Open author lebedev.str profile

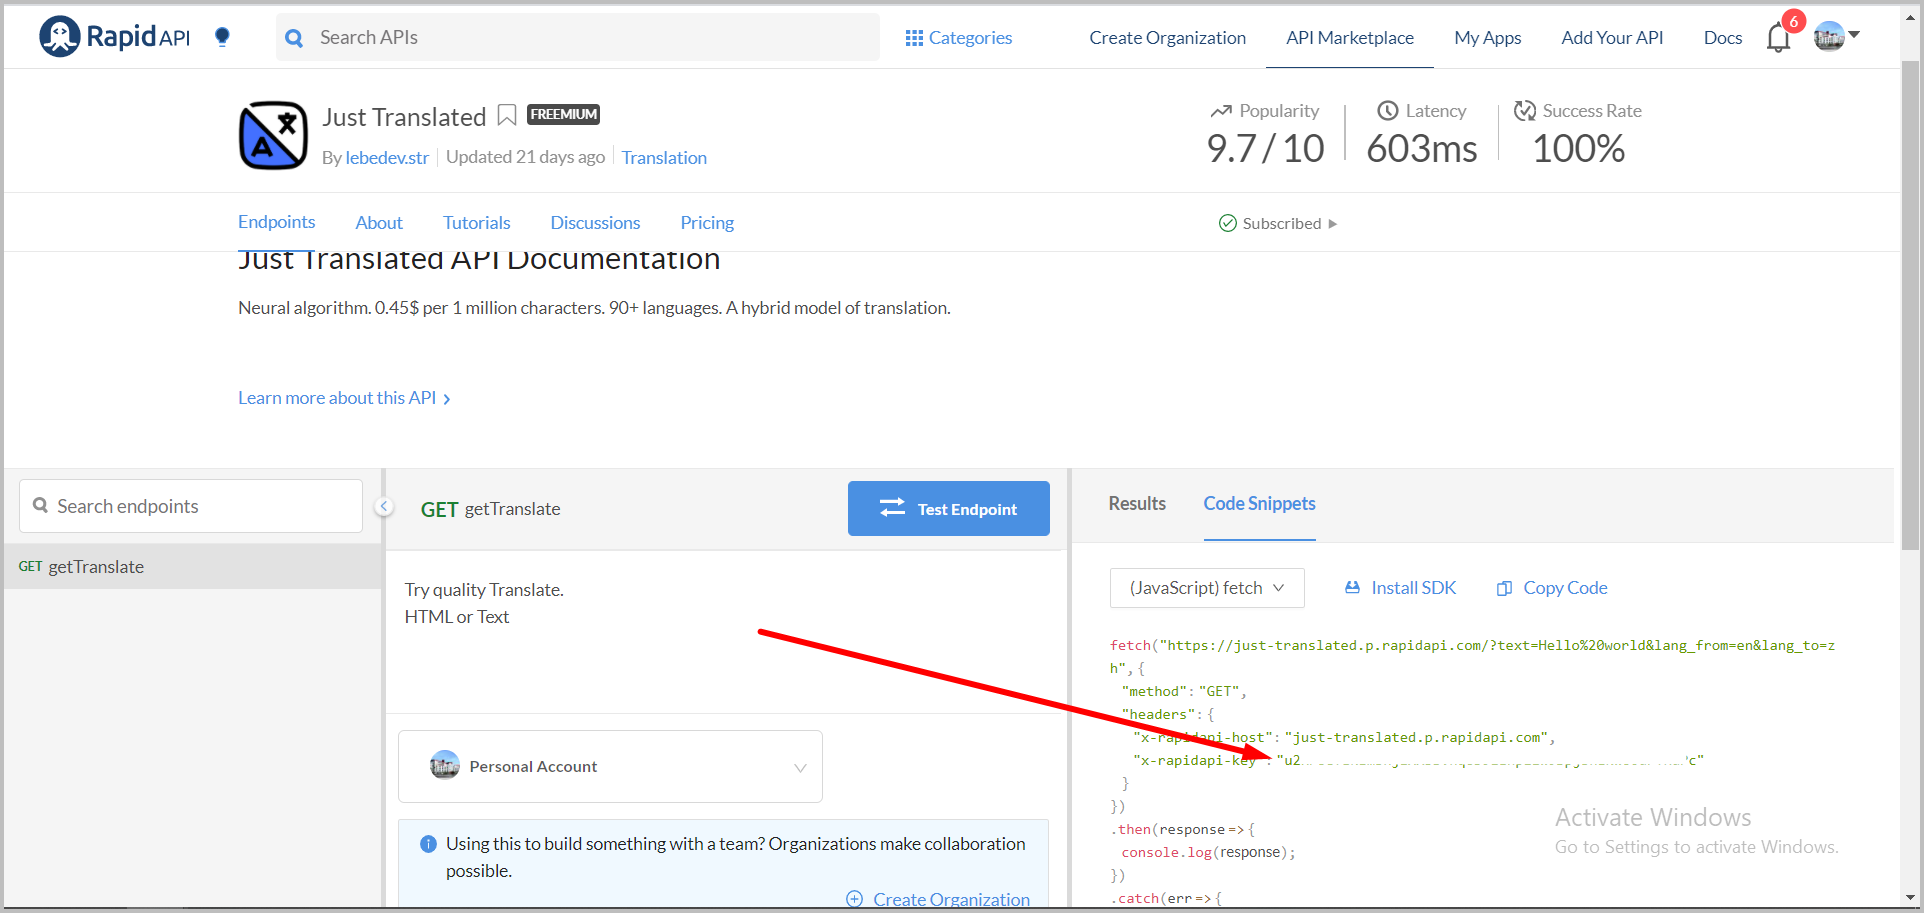[387, 158]
